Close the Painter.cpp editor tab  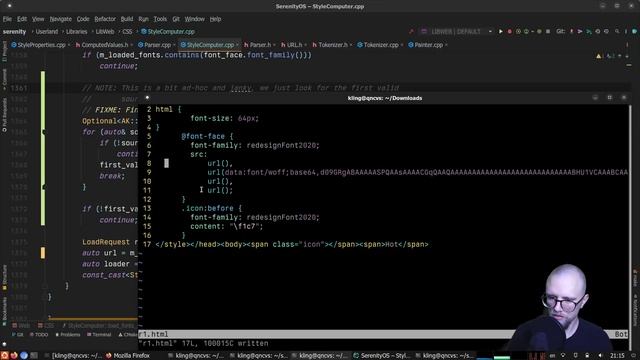click(446, 45)
